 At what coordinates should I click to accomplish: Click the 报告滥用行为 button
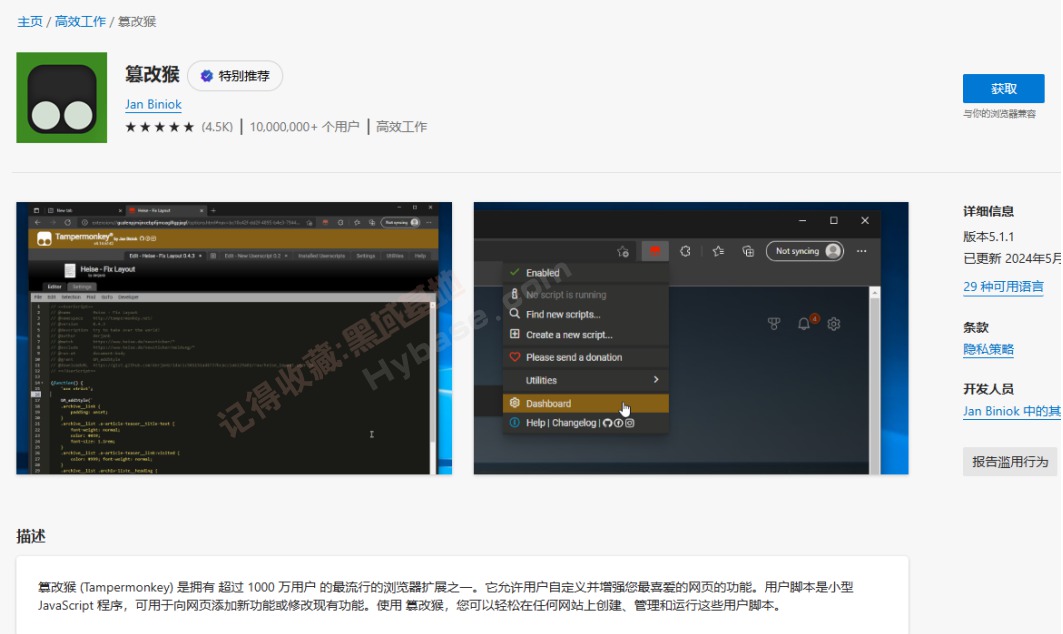(1010, 462)
